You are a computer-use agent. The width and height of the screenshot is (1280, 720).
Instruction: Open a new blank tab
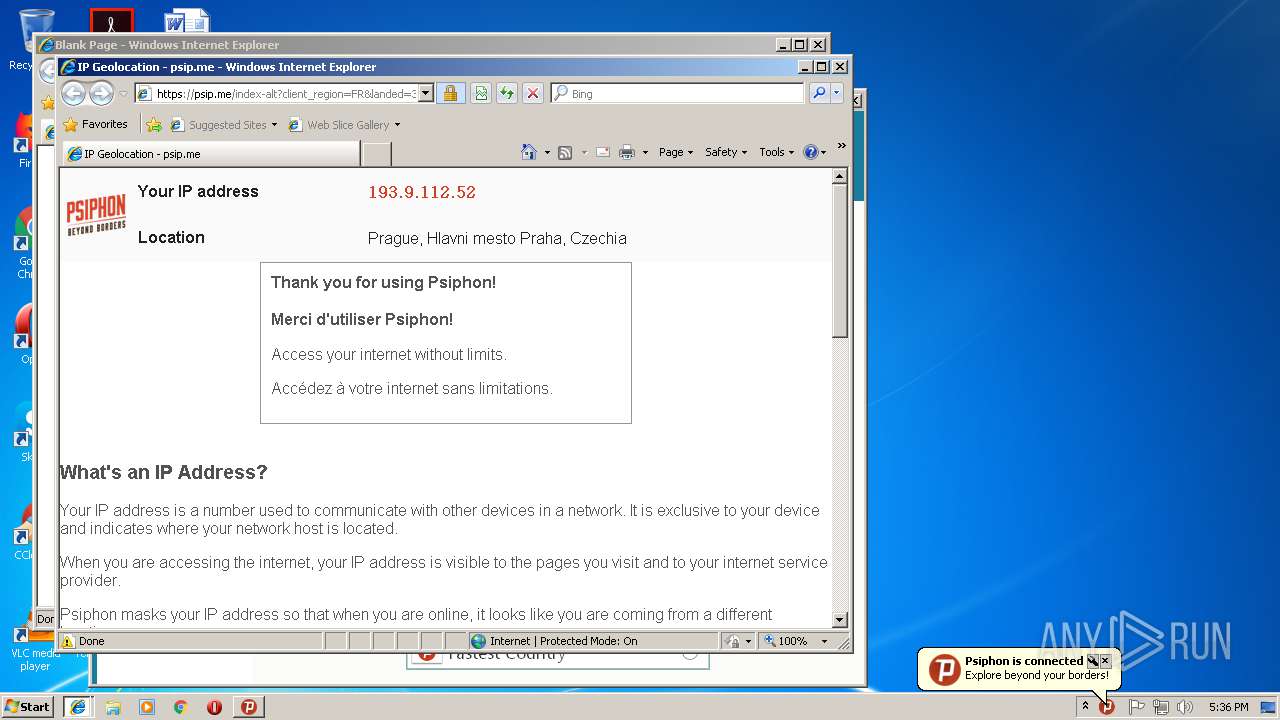(x=376, y=154)
